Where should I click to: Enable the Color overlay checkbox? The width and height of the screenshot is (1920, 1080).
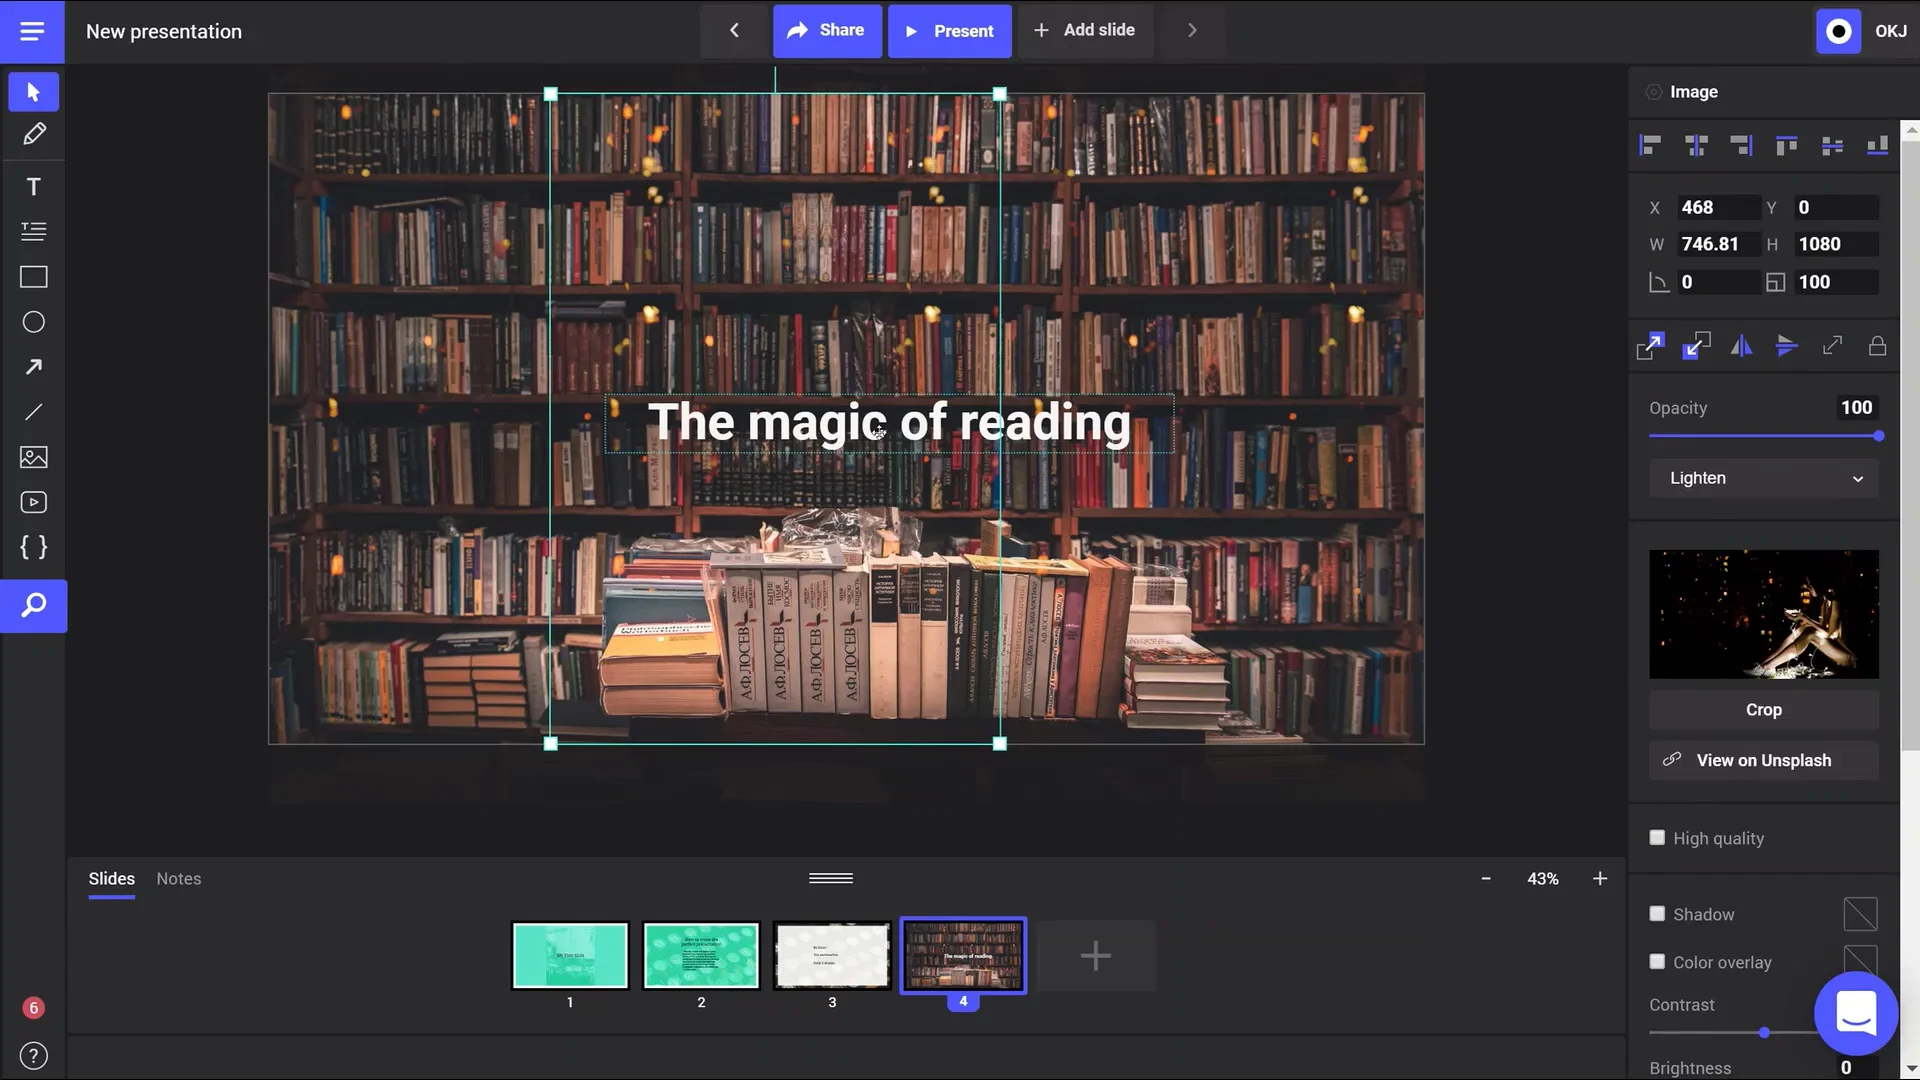point(1657,962)
